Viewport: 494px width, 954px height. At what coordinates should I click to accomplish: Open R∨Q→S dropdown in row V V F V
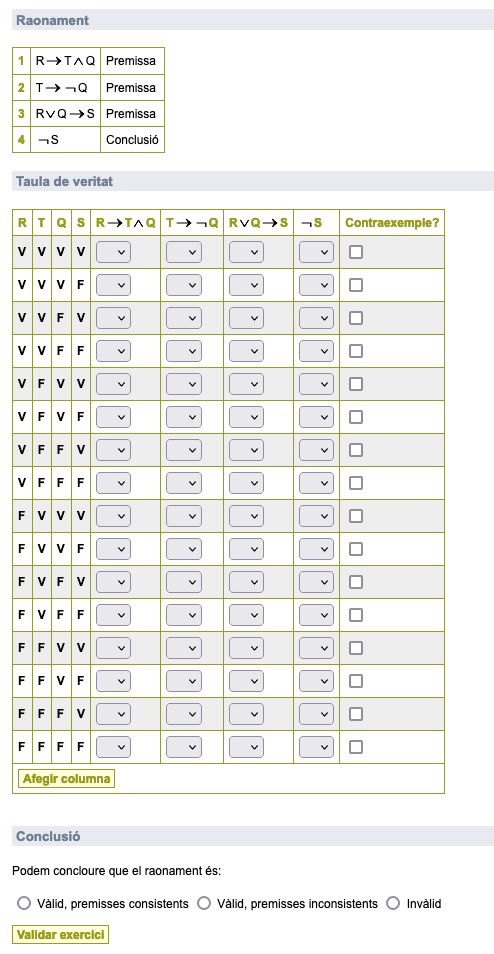click(246, 318)
